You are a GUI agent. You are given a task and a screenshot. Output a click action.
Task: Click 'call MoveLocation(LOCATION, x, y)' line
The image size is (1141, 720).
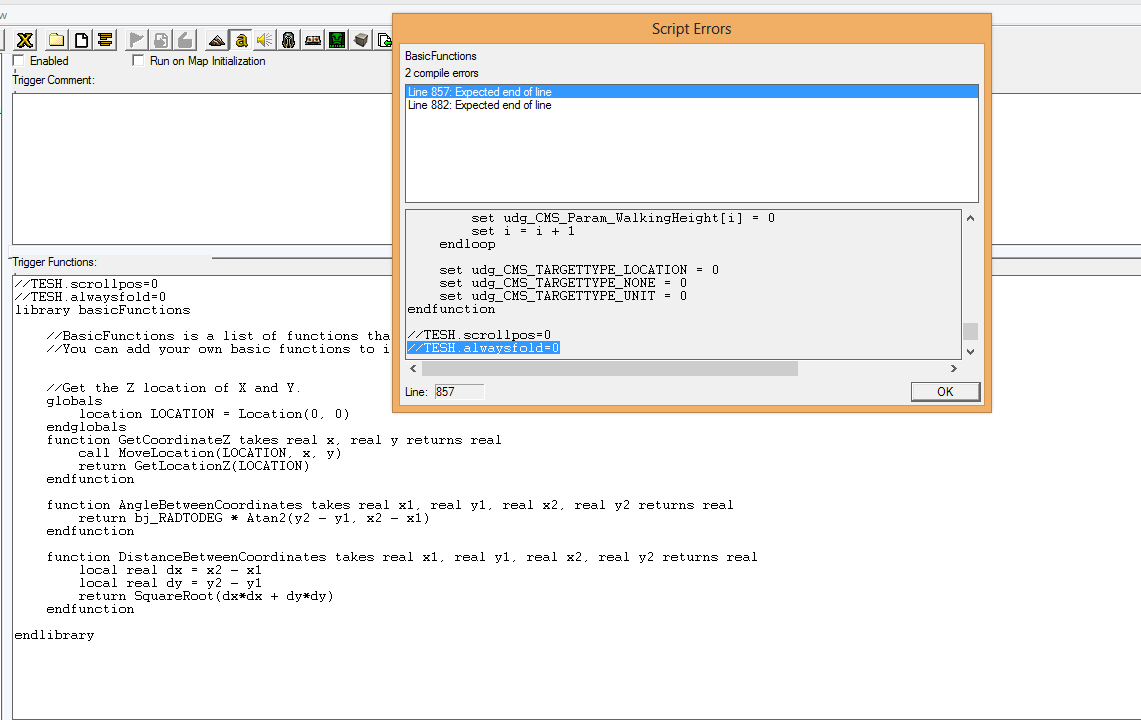point(210,453)
